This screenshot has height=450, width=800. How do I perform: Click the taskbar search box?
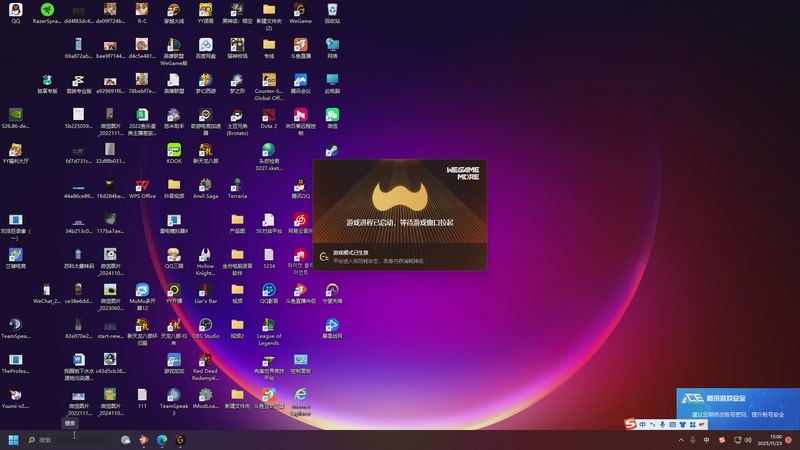tap(70, 440)
